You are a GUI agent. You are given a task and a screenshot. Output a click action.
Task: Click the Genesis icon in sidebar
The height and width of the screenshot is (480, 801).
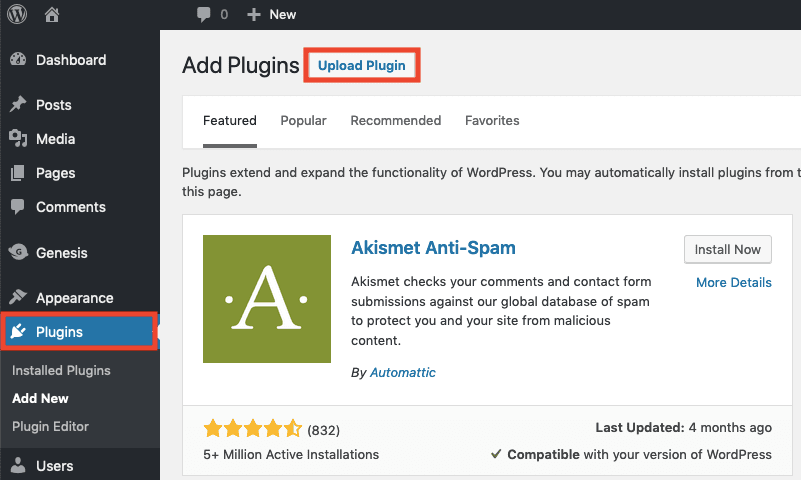[x=18, y=253]
